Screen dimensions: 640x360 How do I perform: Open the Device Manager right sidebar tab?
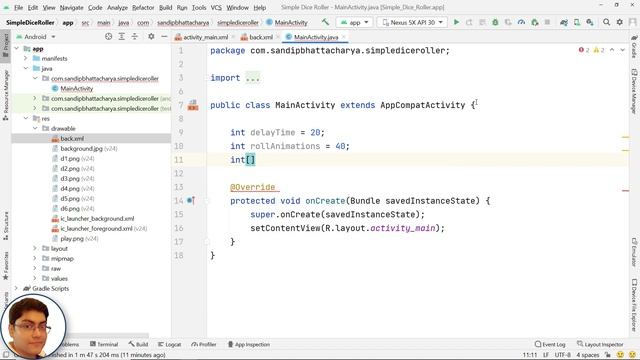[x=634, y=91]
